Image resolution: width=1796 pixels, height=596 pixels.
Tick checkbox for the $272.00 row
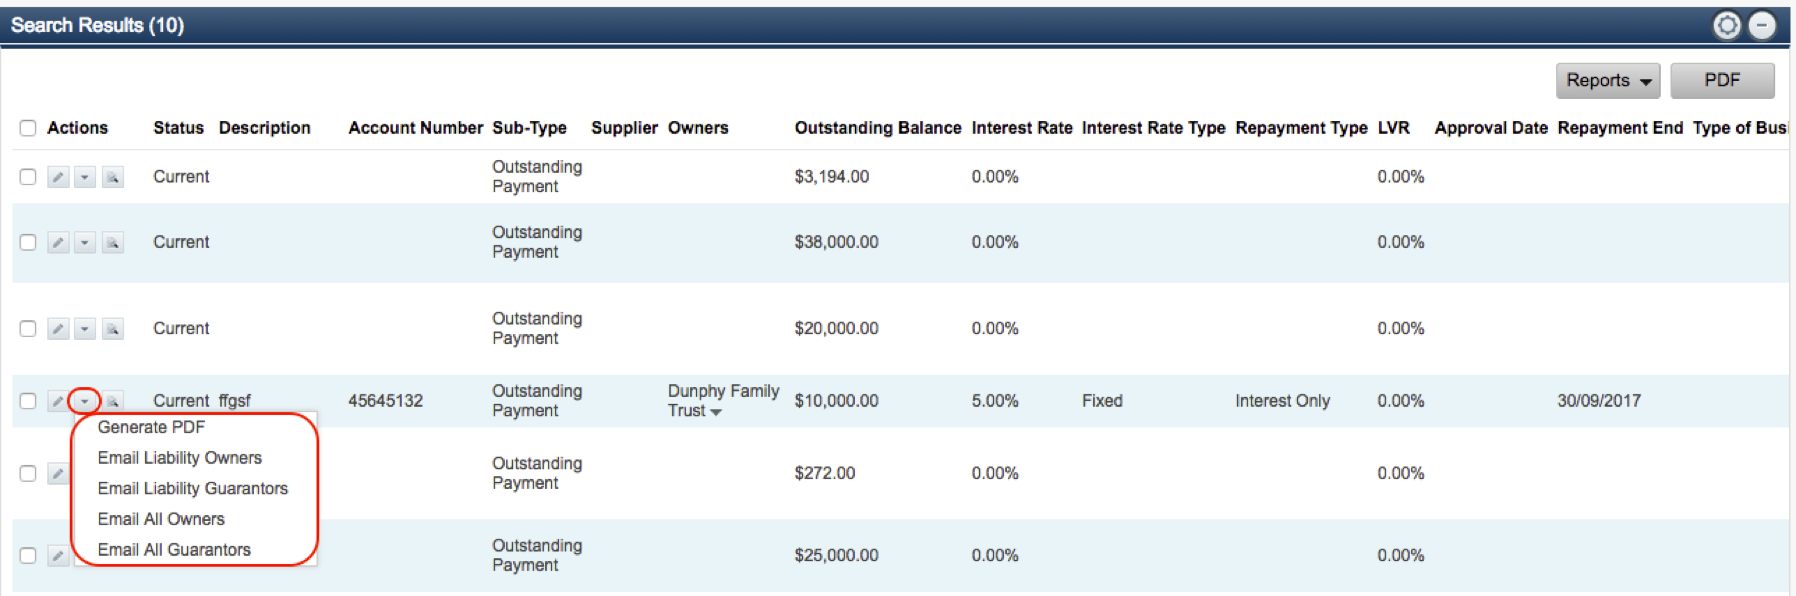pos(28,474)
